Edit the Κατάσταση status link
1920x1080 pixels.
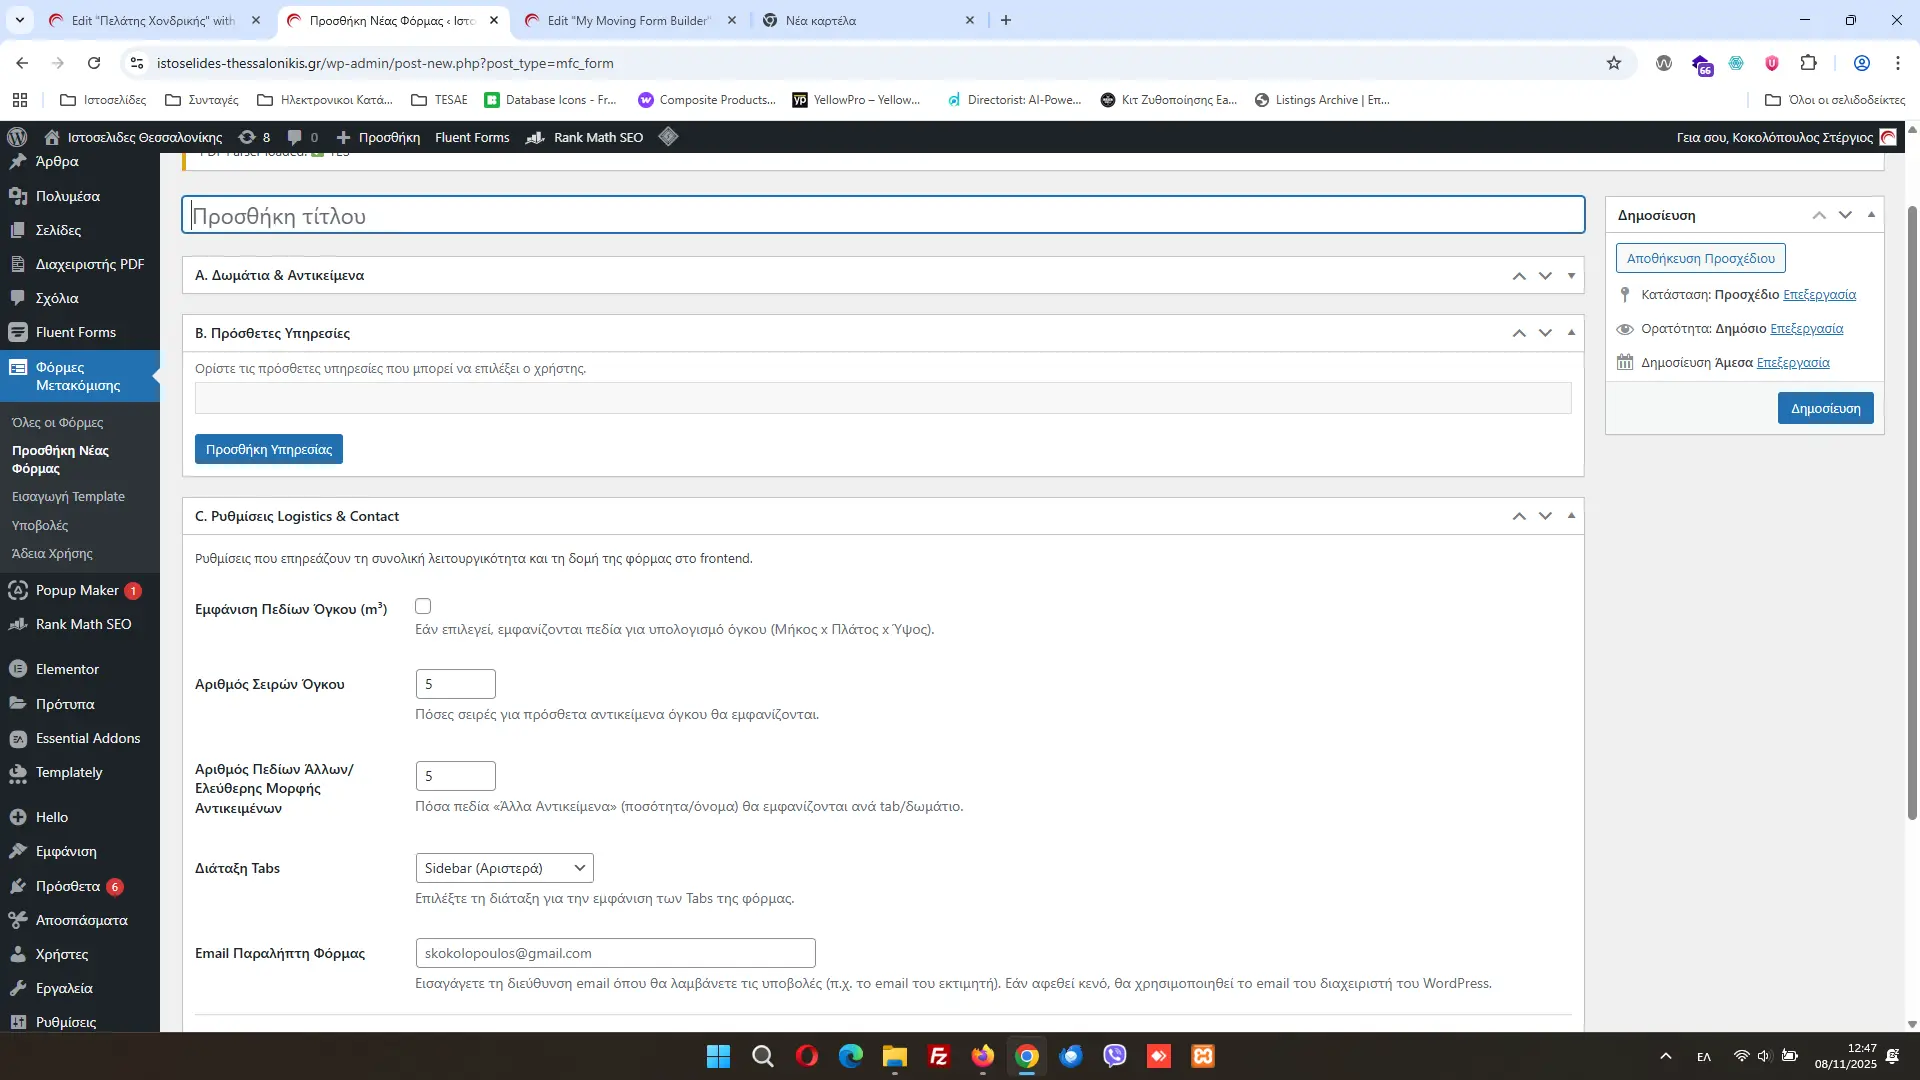(x=1819, y=294)
